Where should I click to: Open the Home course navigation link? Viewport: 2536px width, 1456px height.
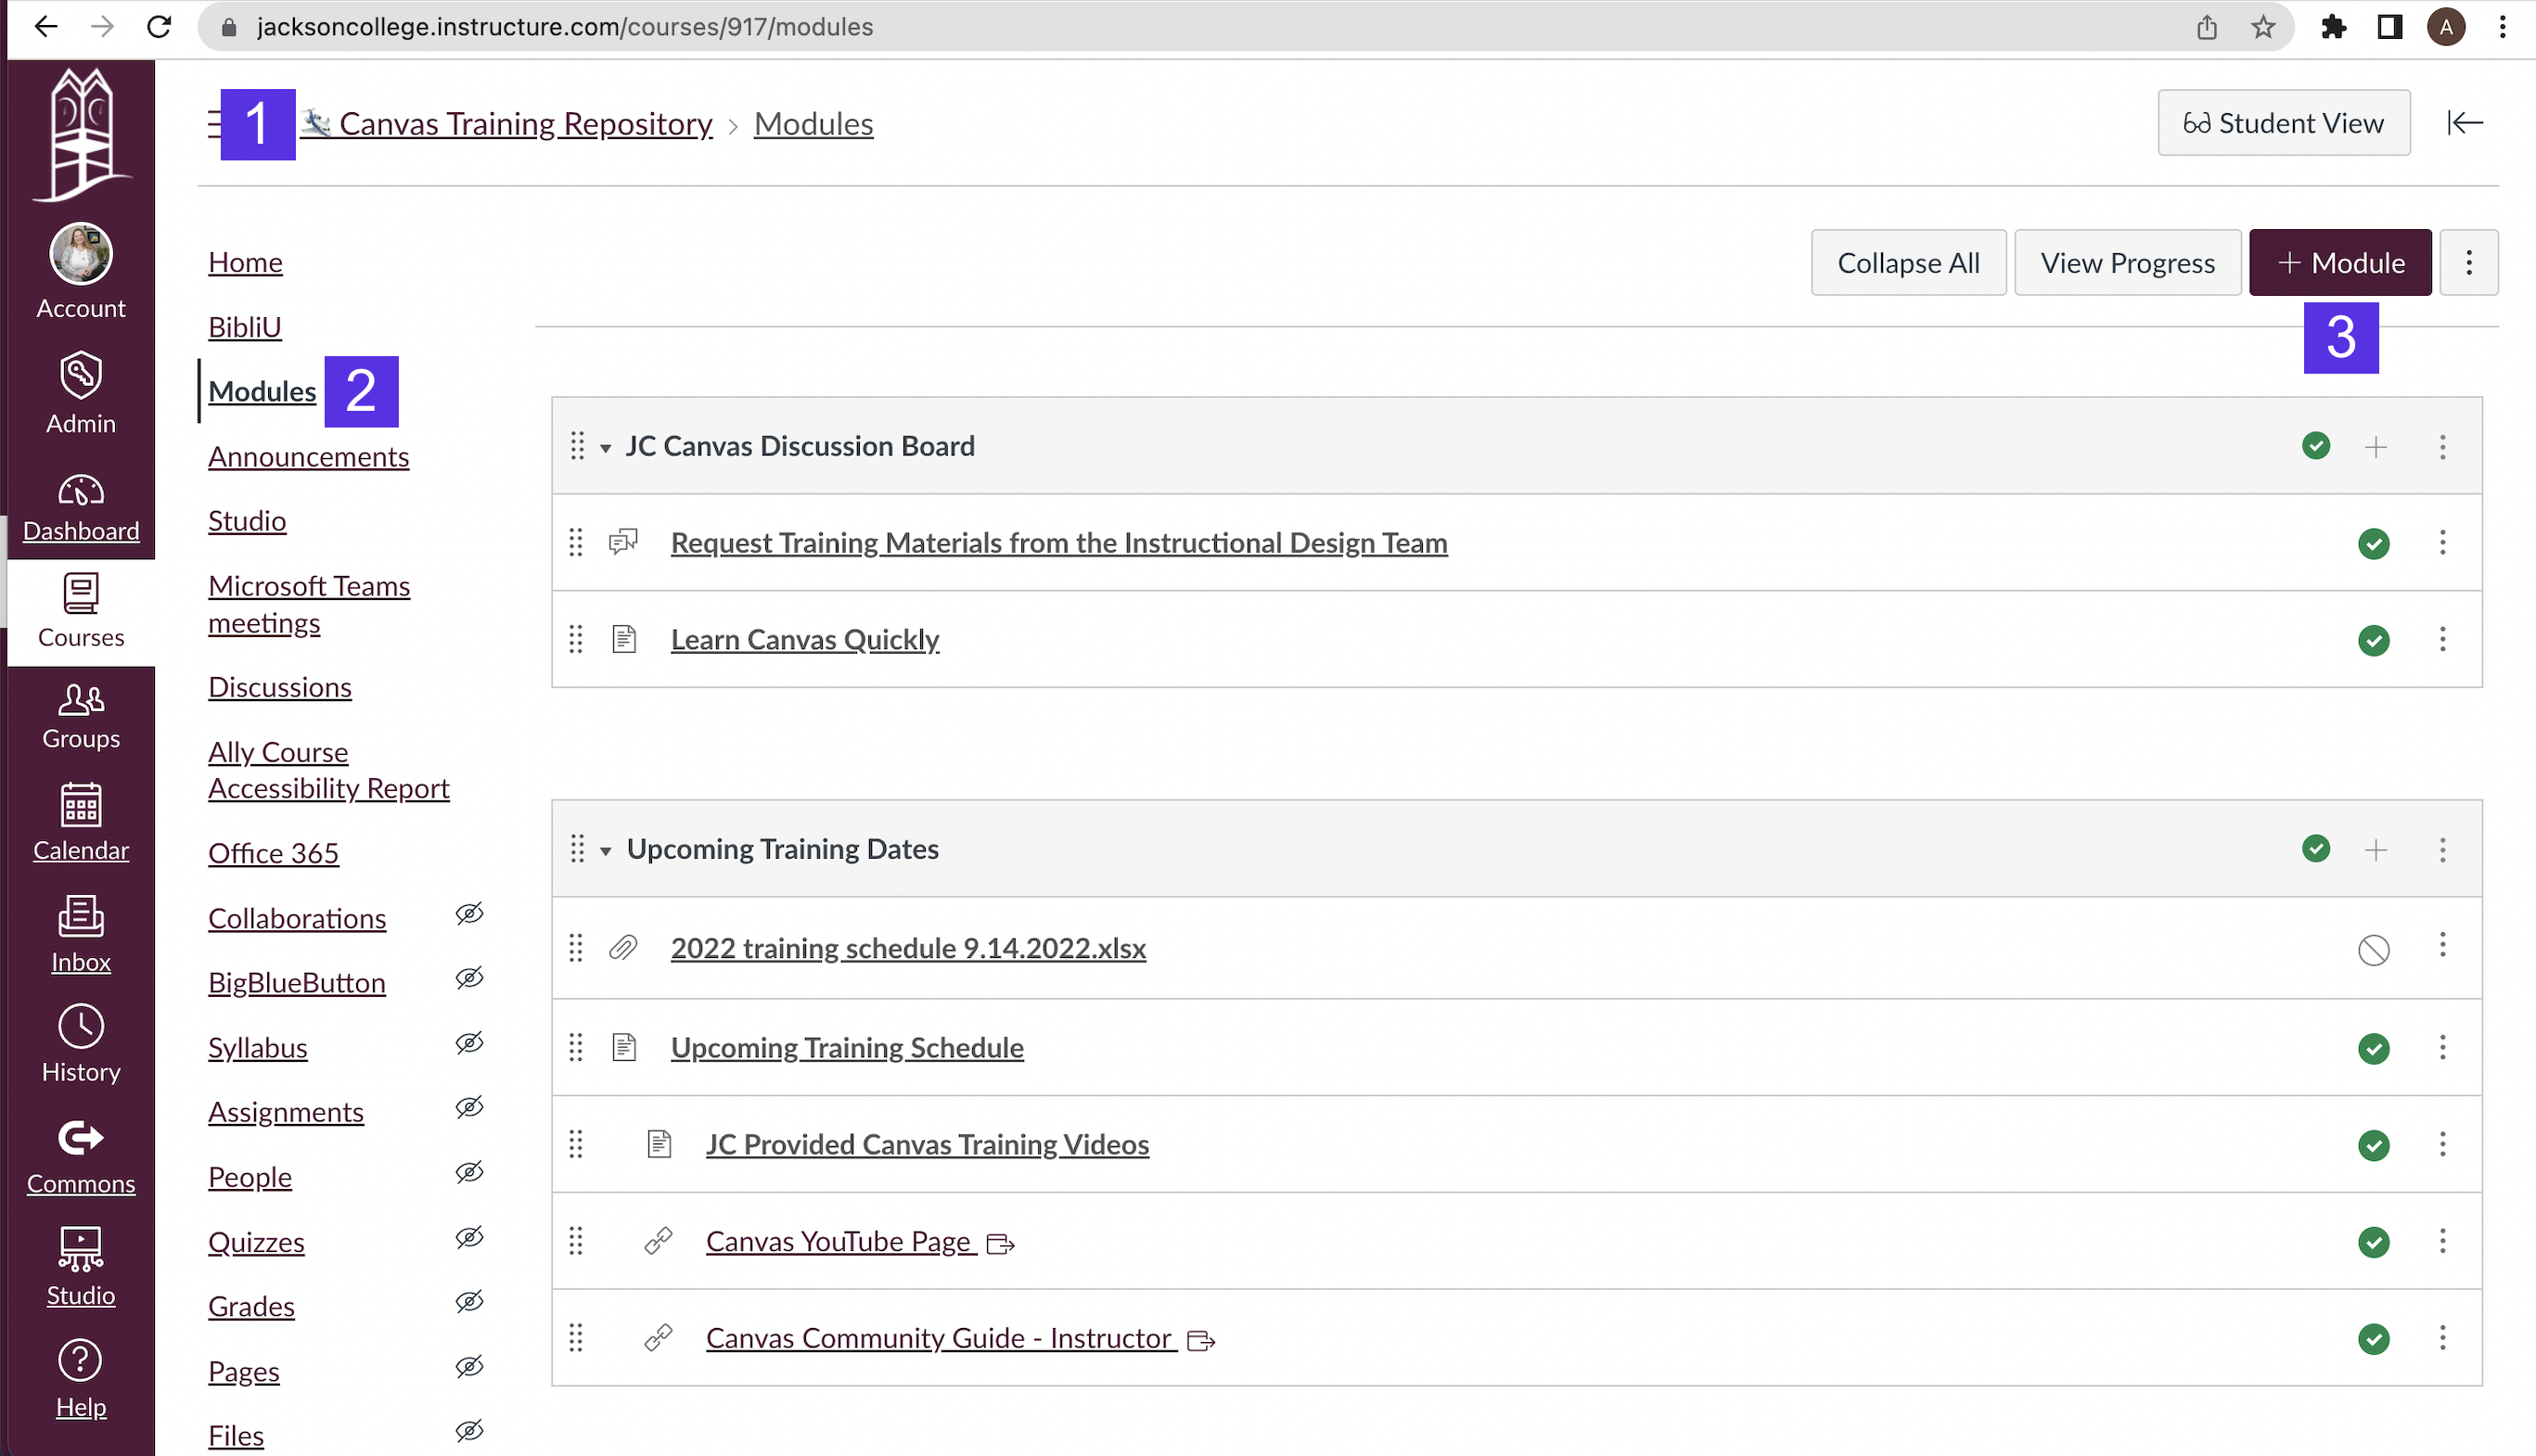[x=245, y=262]
